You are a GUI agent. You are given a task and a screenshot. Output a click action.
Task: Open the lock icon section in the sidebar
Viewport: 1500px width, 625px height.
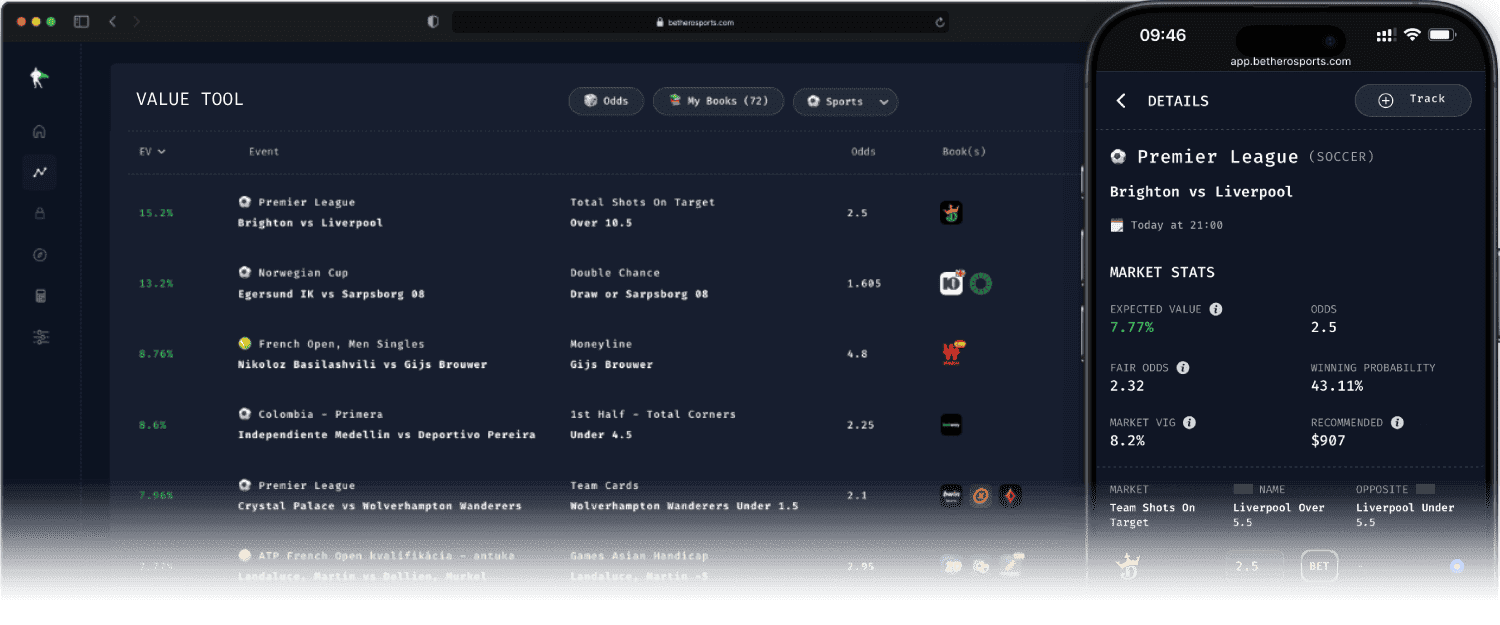40,213
